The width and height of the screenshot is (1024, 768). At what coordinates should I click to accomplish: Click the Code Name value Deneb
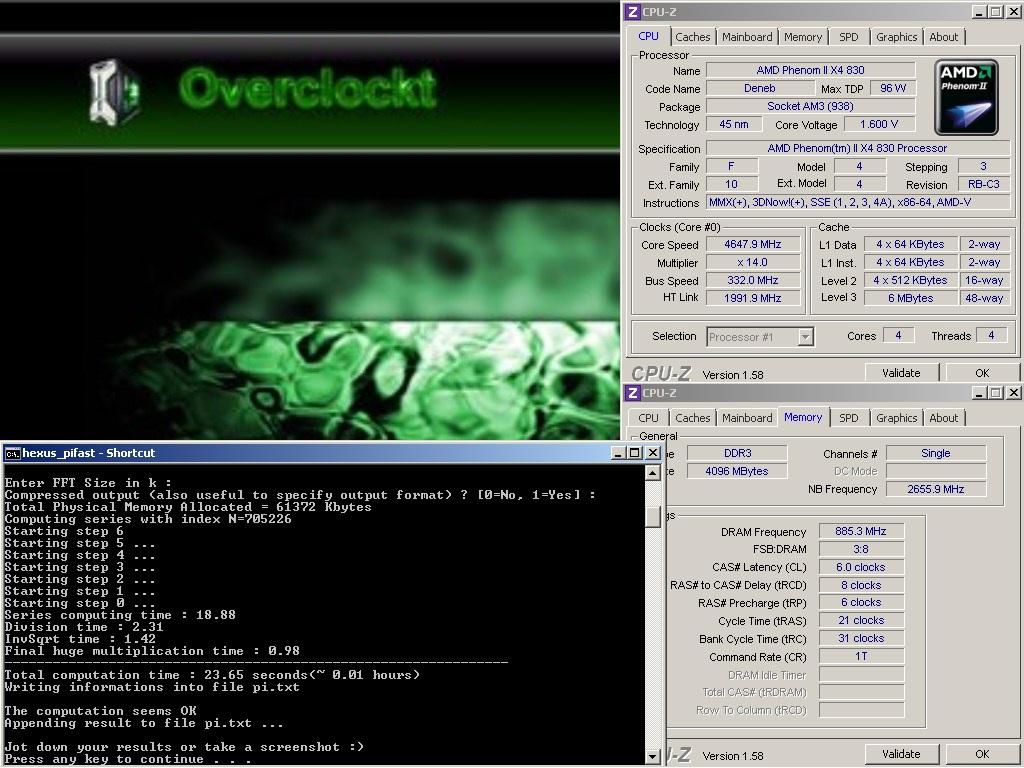760,88
